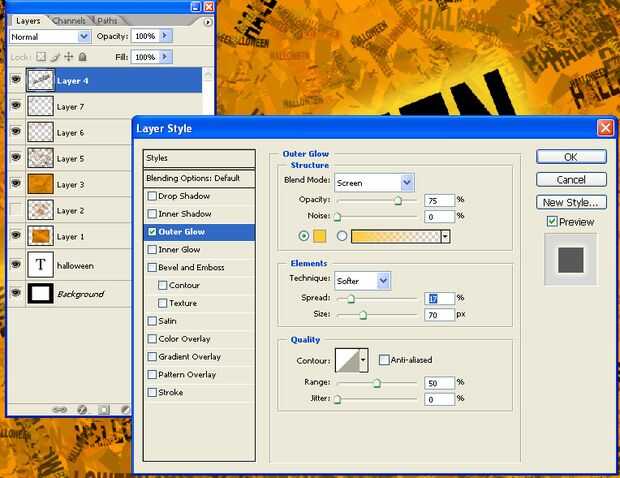Image resolution: width=620 pixels, height=478 pixels.
Task: Enable the Inner Glow checkbox
Action: click(152, 250)
